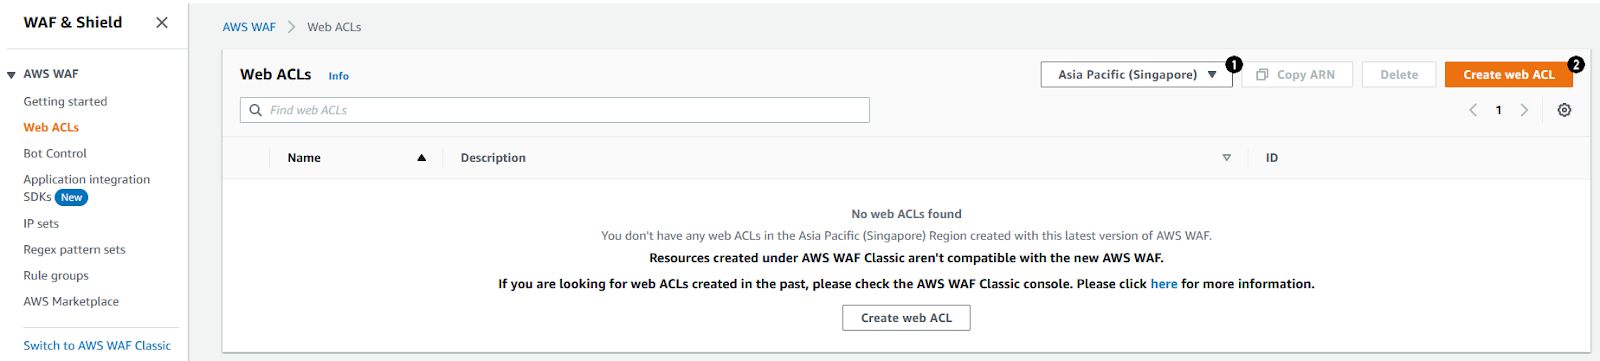This screenshot has width=1600, height=361.
Task: Click Switch to AWS WAF Classic link
Action: [x=97, y=345]
